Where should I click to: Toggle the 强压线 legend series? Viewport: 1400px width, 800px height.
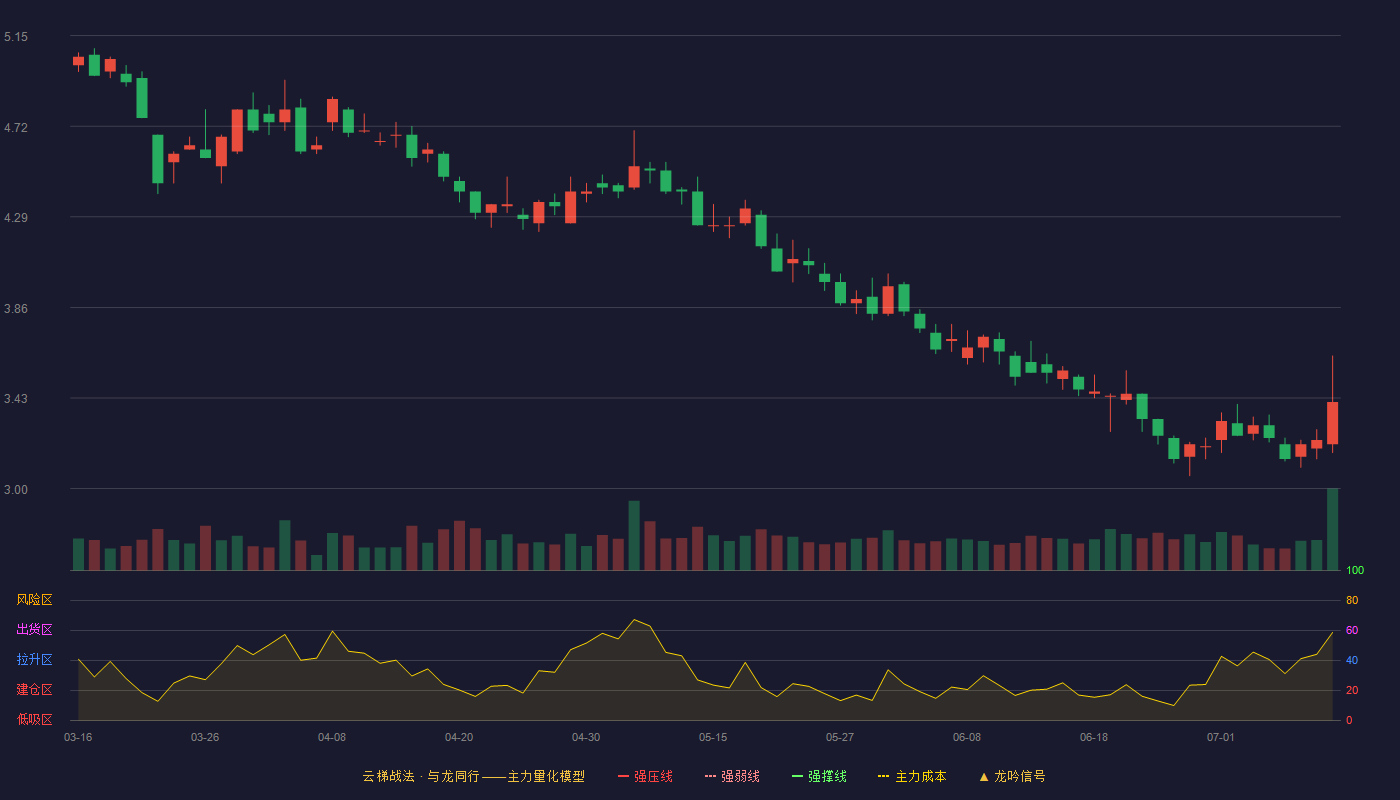click(645, 776)
